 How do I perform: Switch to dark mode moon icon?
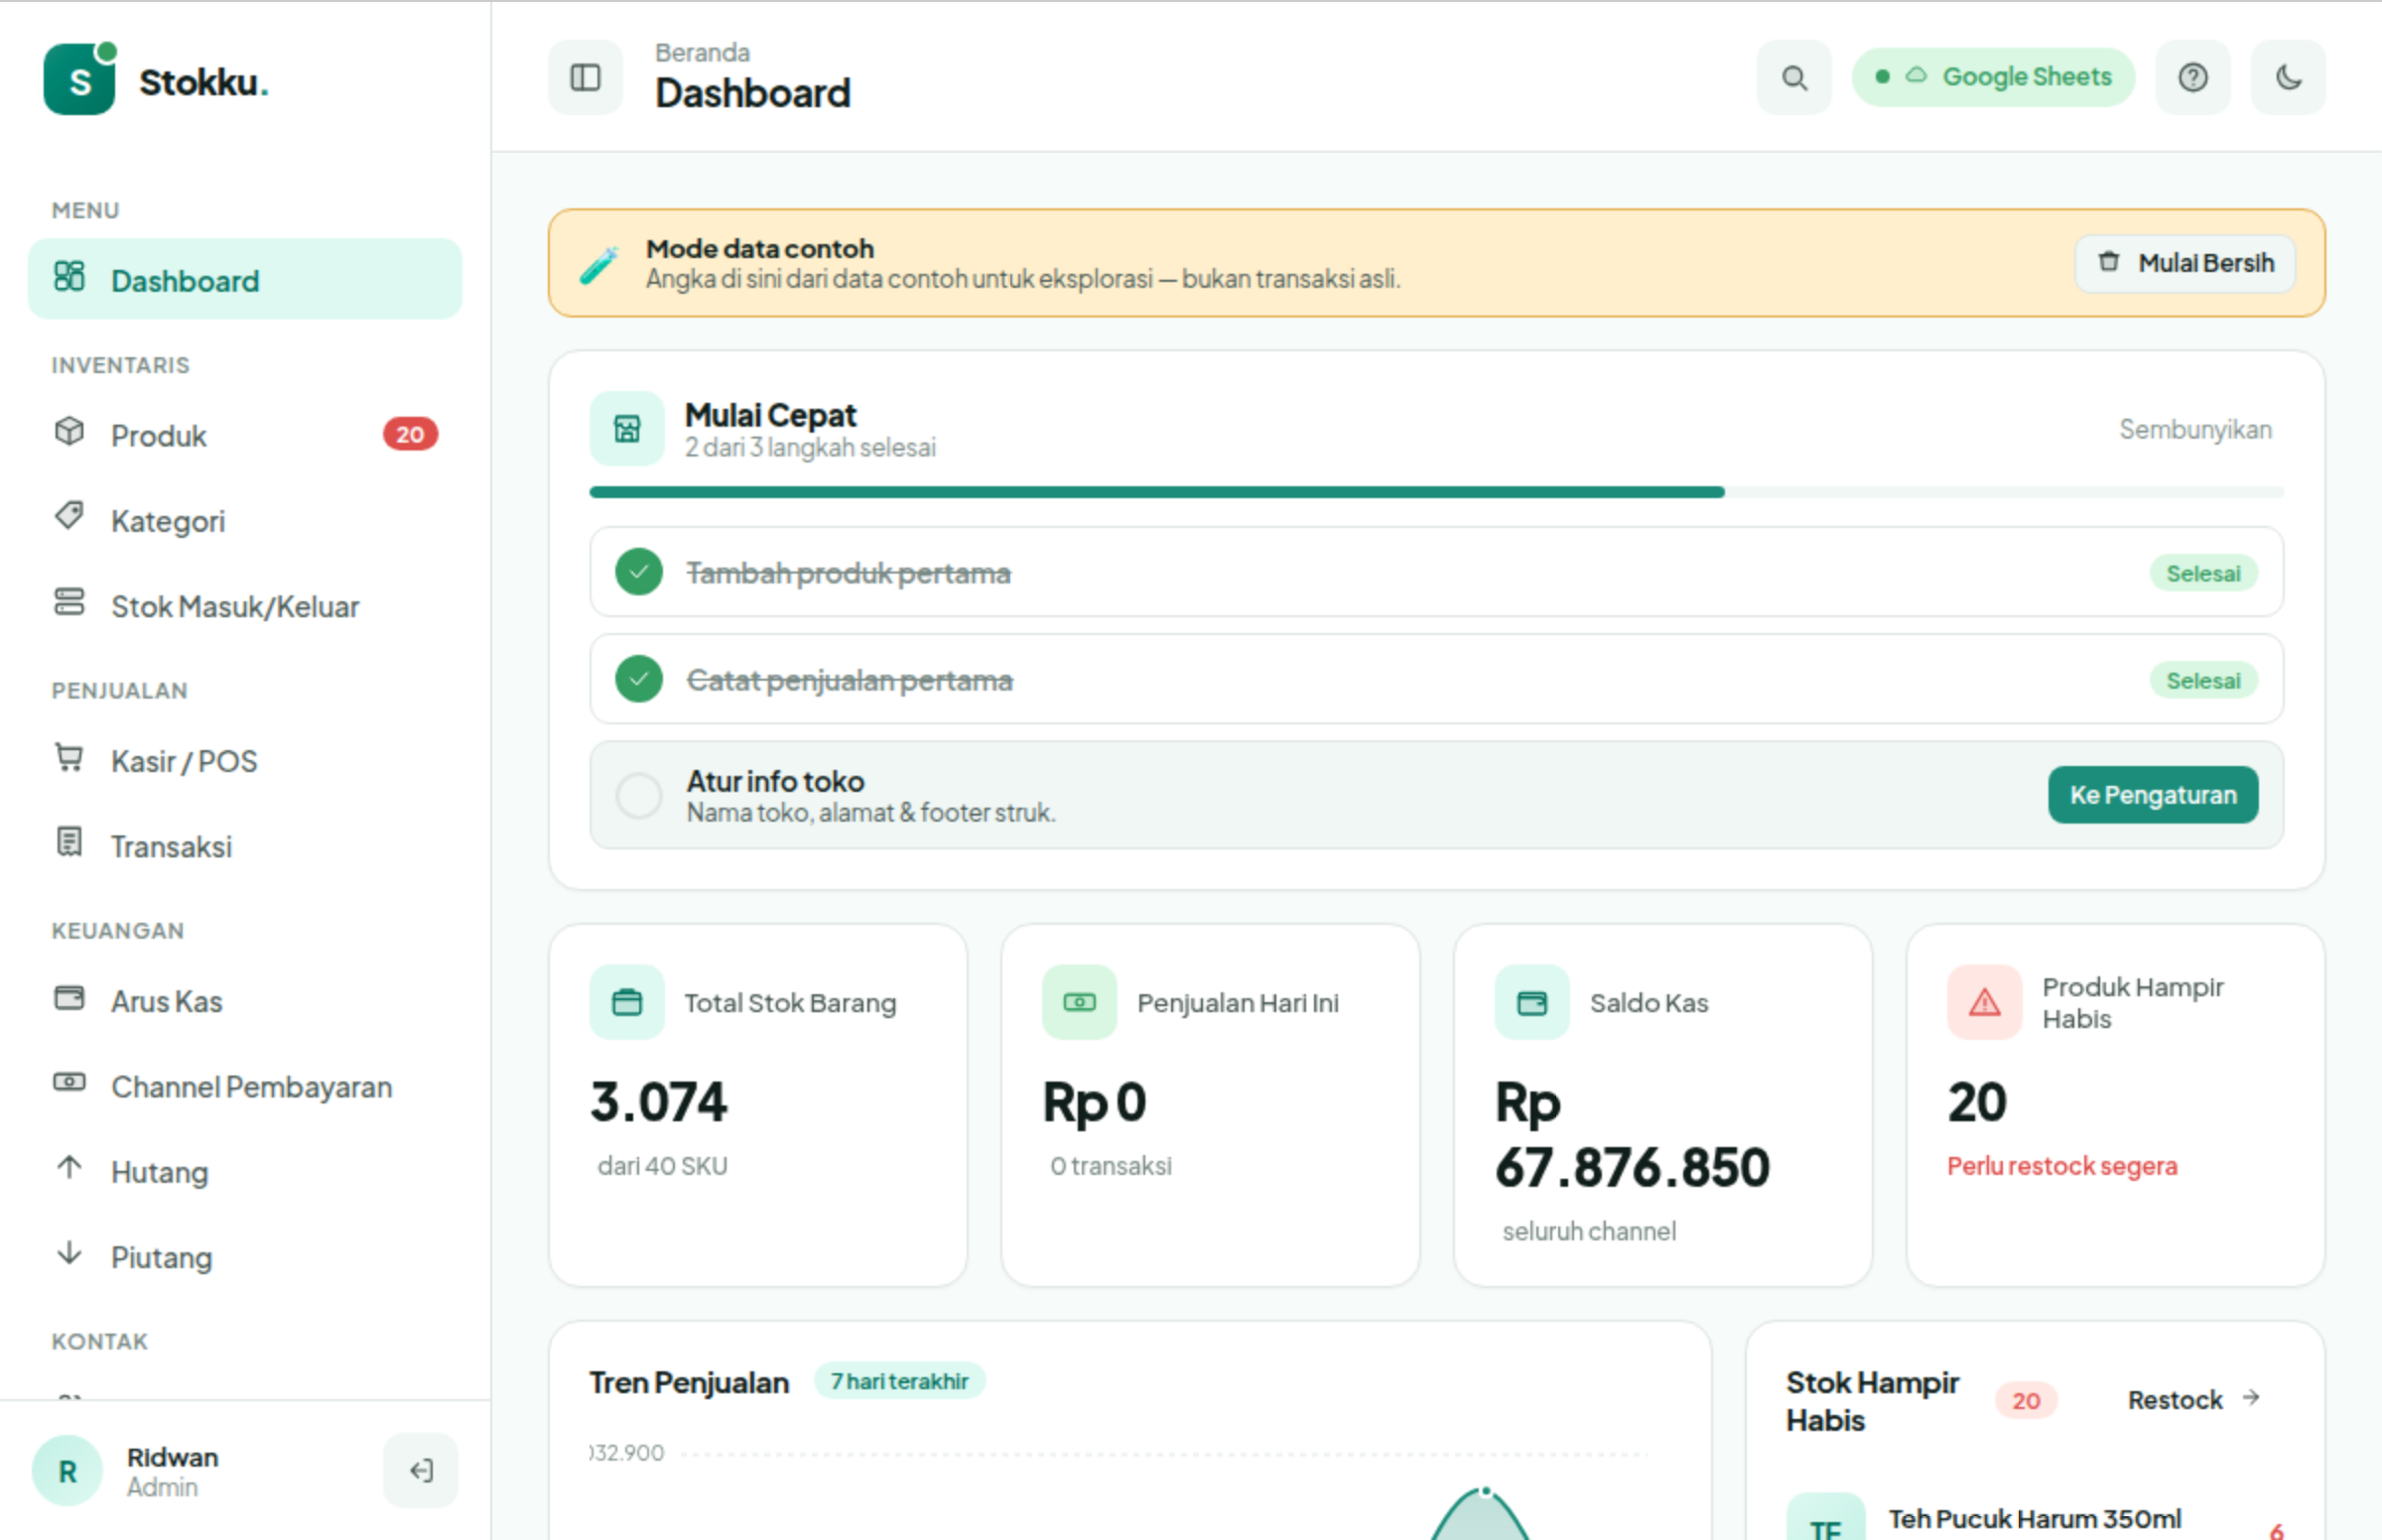[x=2288, y=77]
